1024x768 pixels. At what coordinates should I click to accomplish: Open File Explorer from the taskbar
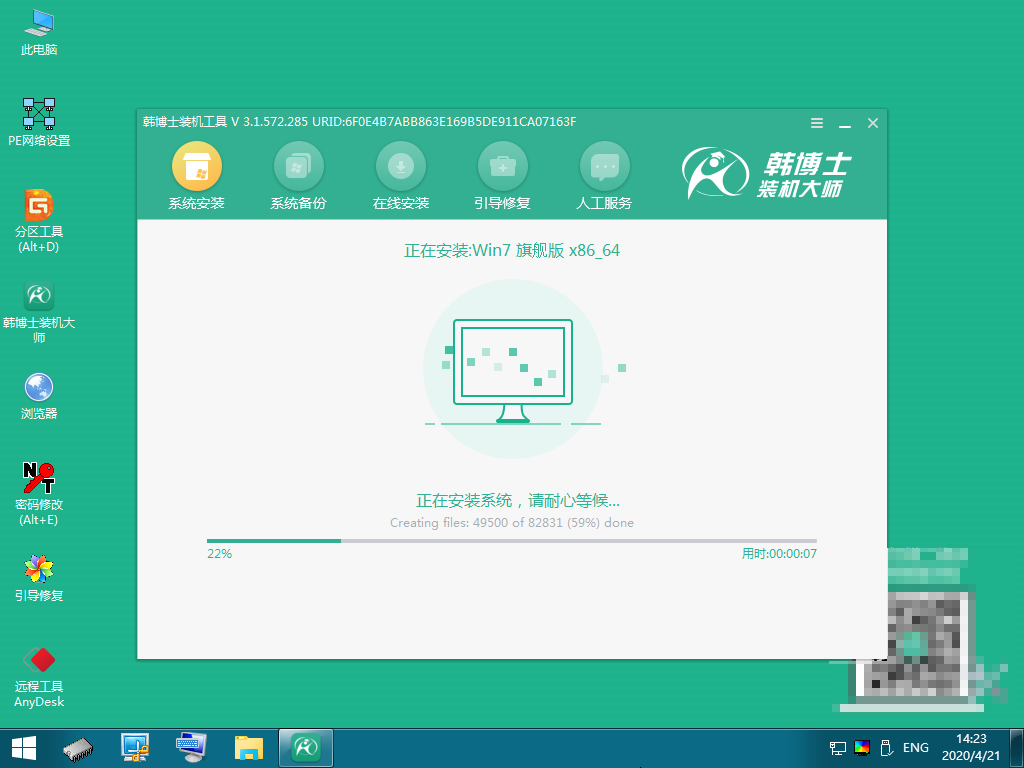249,748
